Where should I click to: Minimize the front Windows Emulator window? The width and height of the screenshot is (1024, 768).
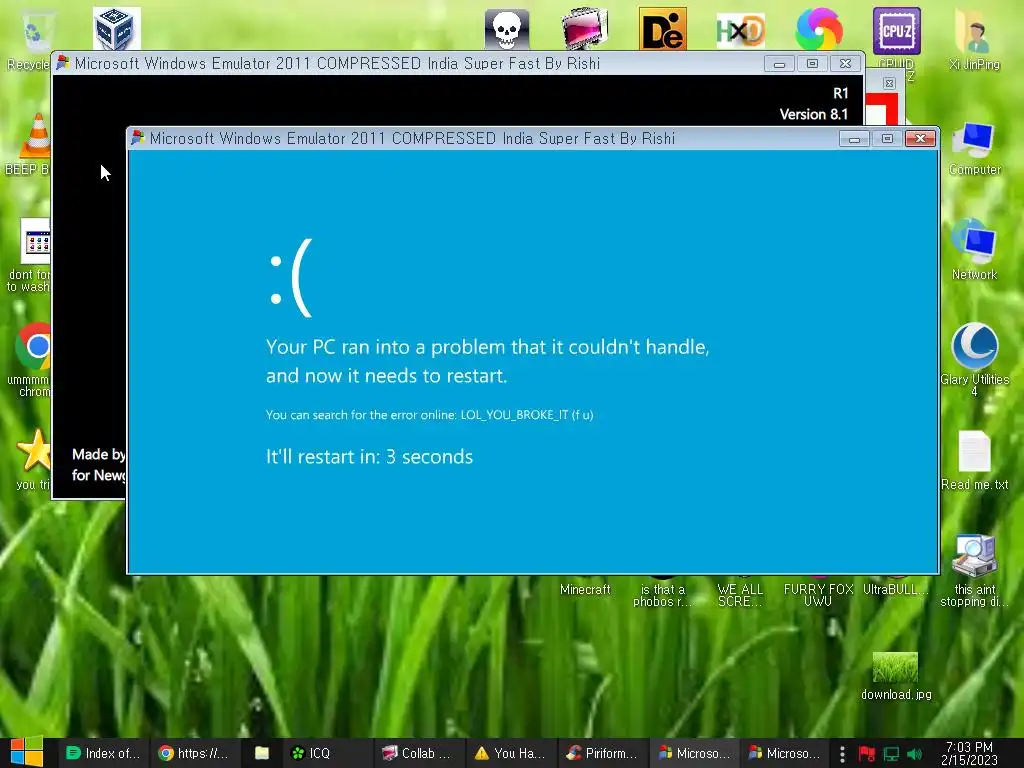tap(854, 138)
